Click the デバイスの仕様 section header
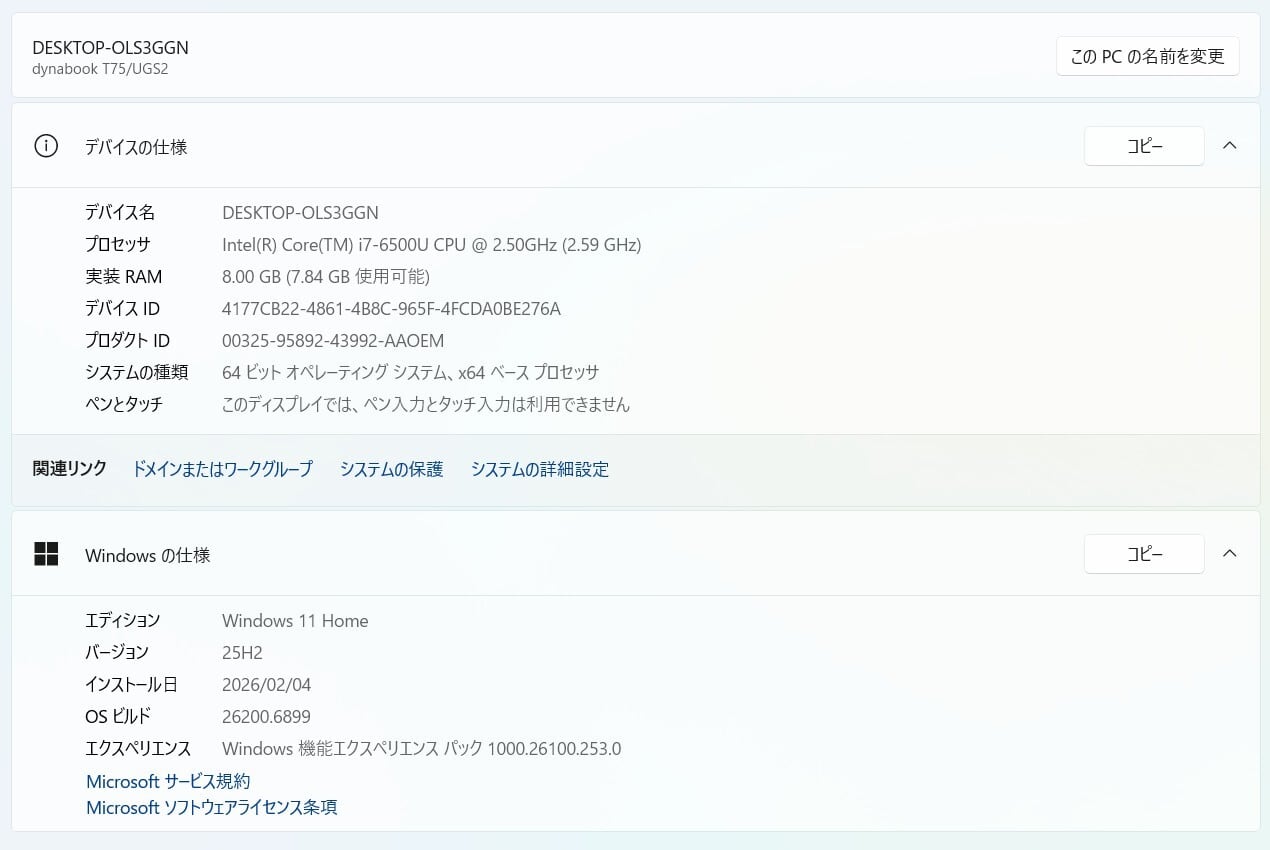This screenshot has width=1270, height=850. tap(636, 146)
